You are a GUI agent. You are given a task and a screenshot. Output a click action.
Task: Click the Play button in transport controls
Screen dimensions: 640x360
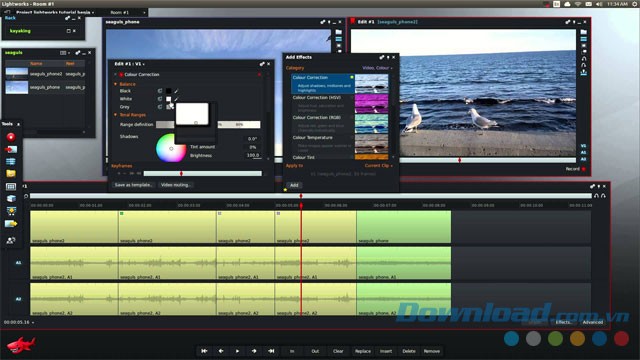[x=237, y=351]
